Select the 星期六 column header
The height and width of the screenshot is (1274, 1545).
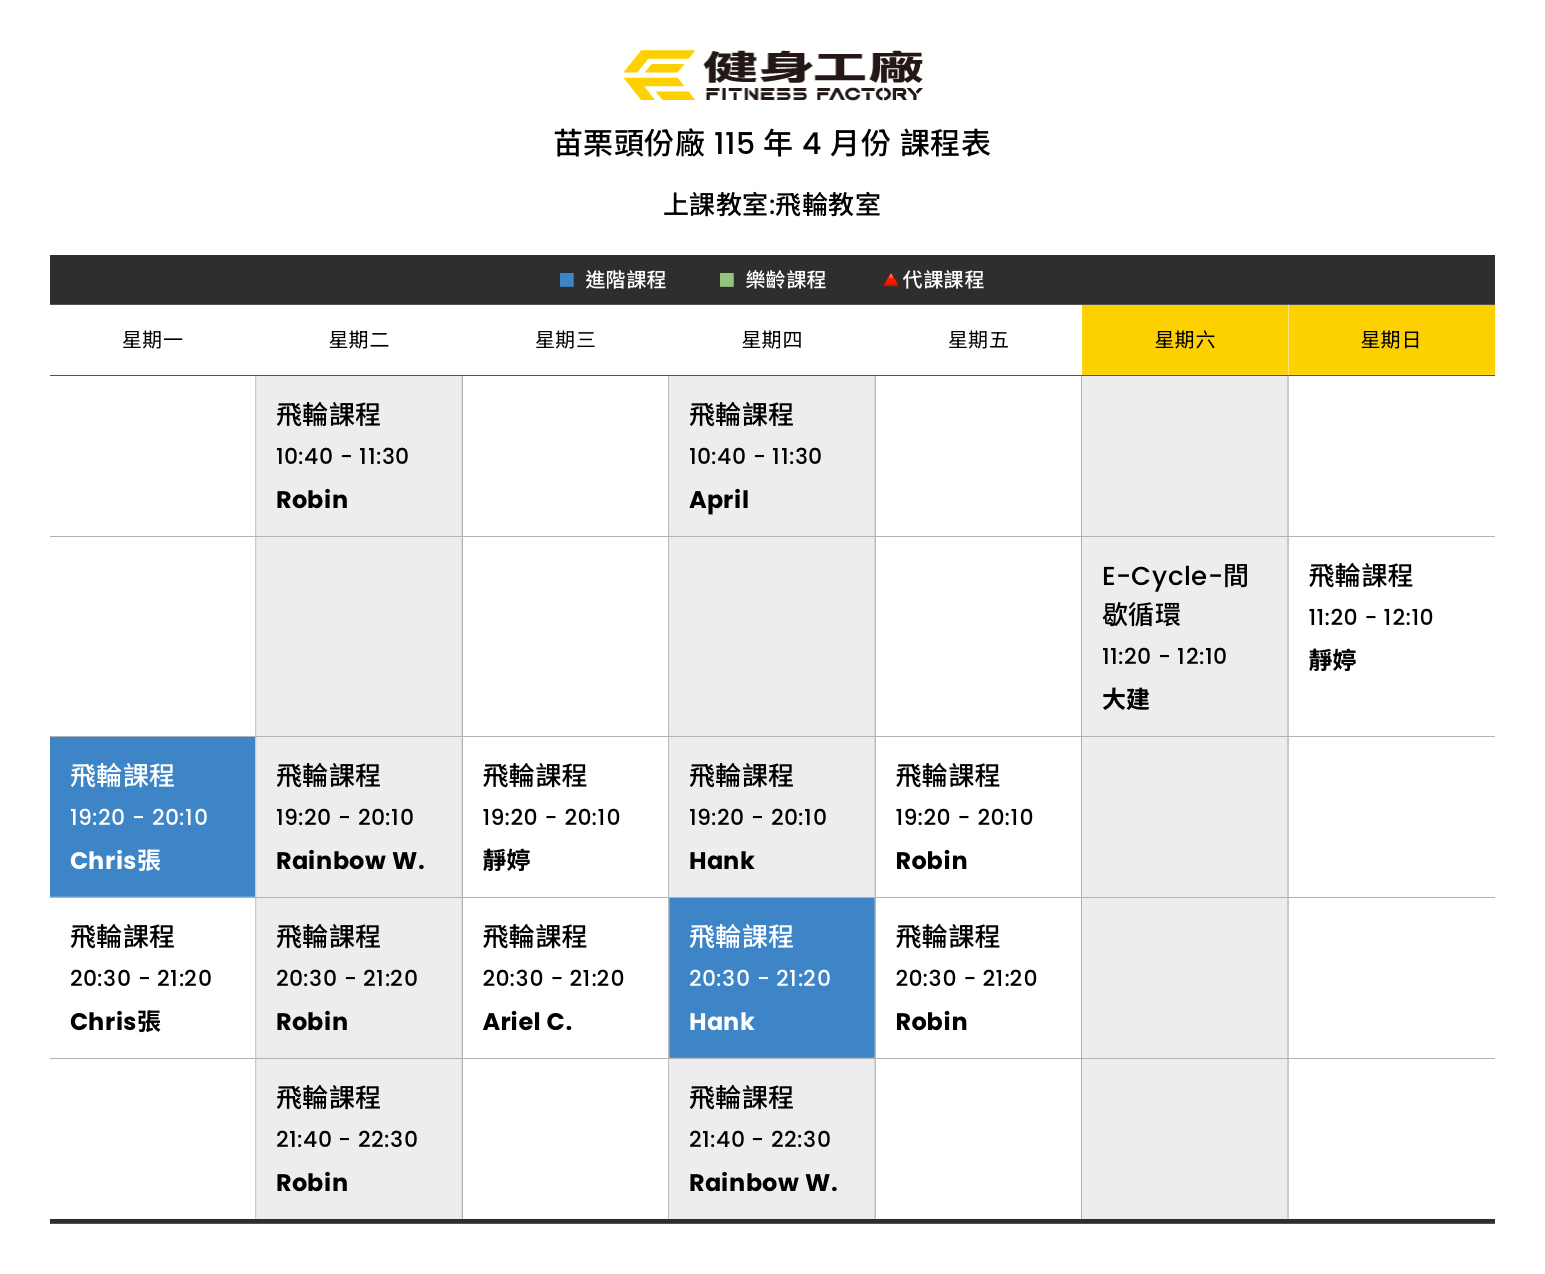pos(1184,340)
